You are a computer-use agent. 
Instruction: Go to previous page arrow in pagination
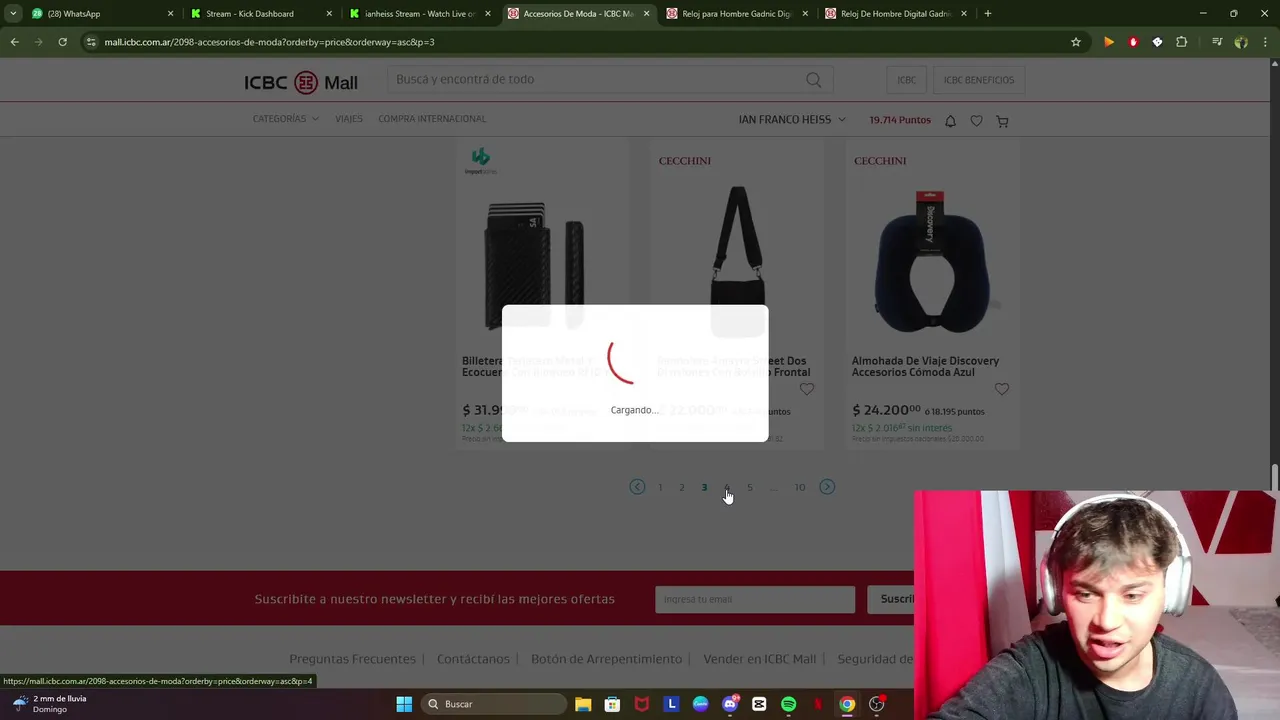(x=637, y=487)
